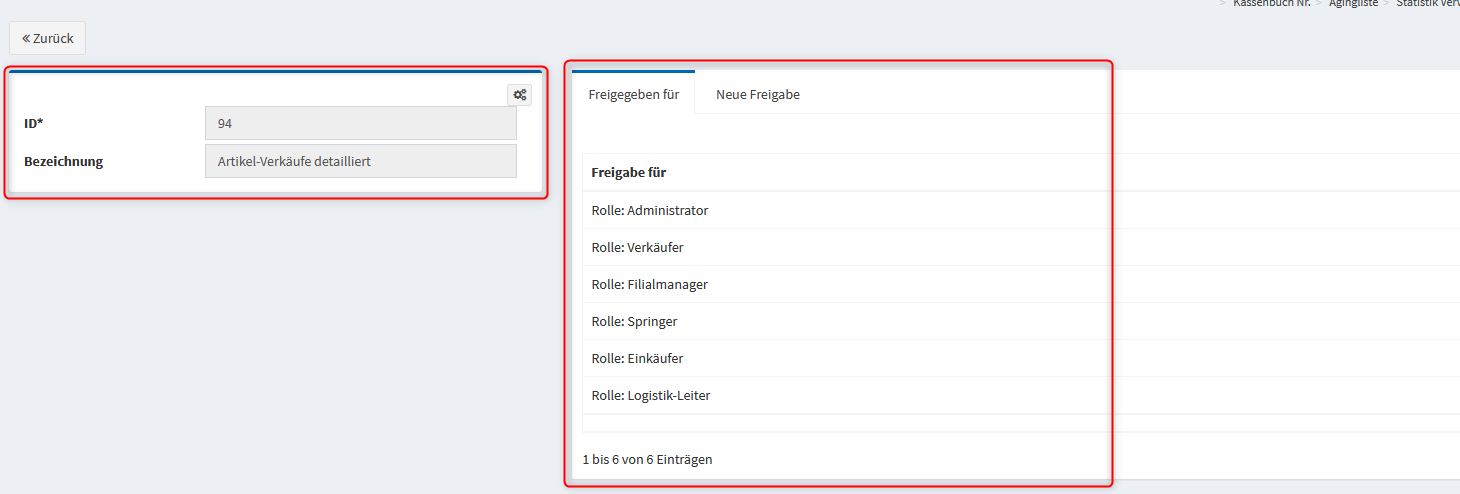This screenshot has width=1460, height=494.
Task: Open the settings gears icon in ID panel
Action: (x=519, y=95)
